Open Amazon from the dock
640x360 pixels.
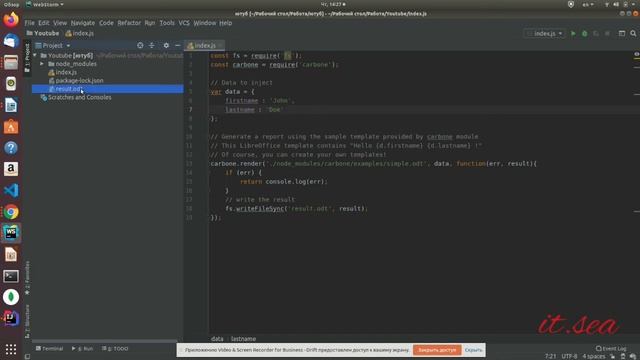tap(11, 169)
